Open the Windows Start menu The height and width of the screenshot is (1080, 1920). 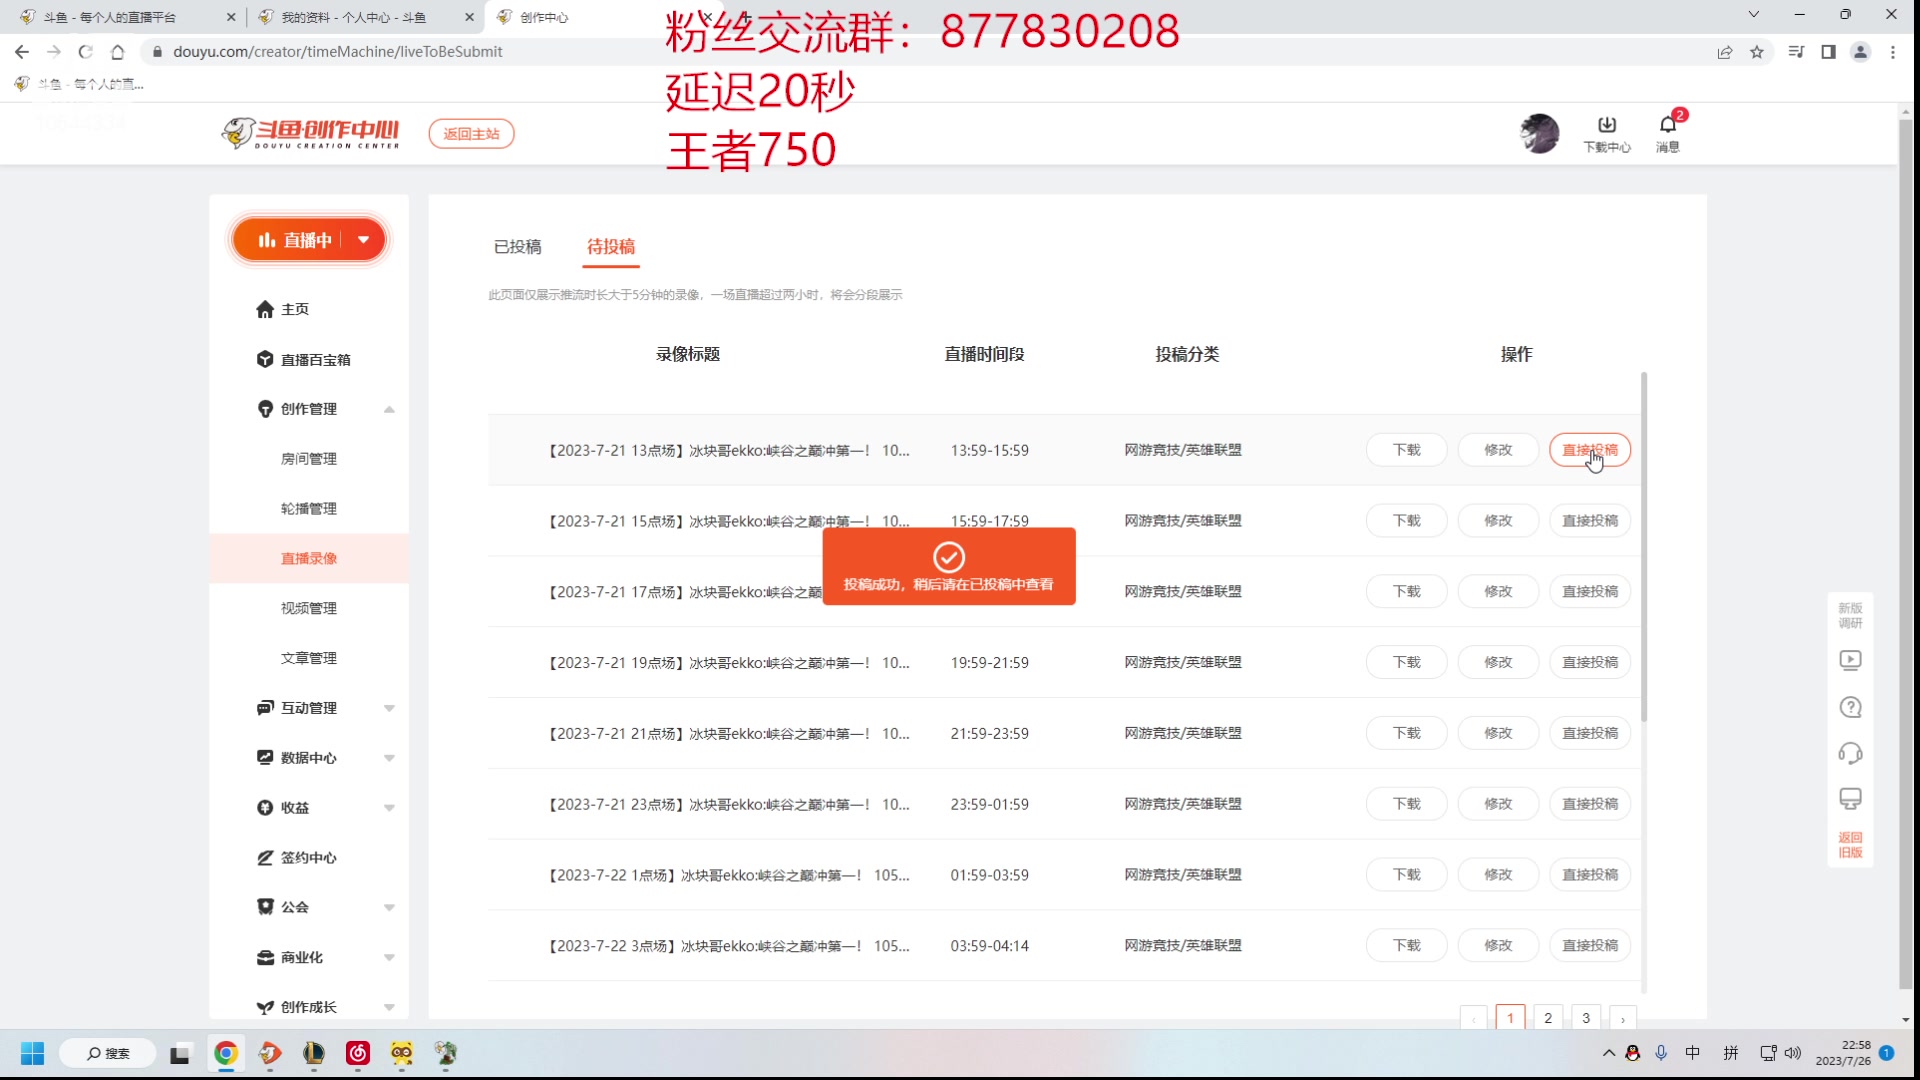[32, 1053]
